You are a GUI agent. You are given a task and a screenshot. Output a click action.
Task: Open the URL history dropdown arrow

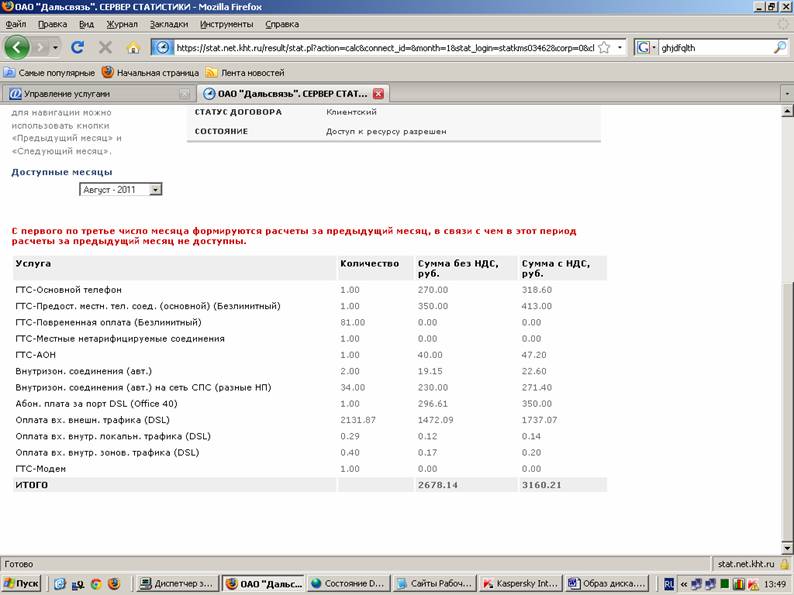coord(621,47)
